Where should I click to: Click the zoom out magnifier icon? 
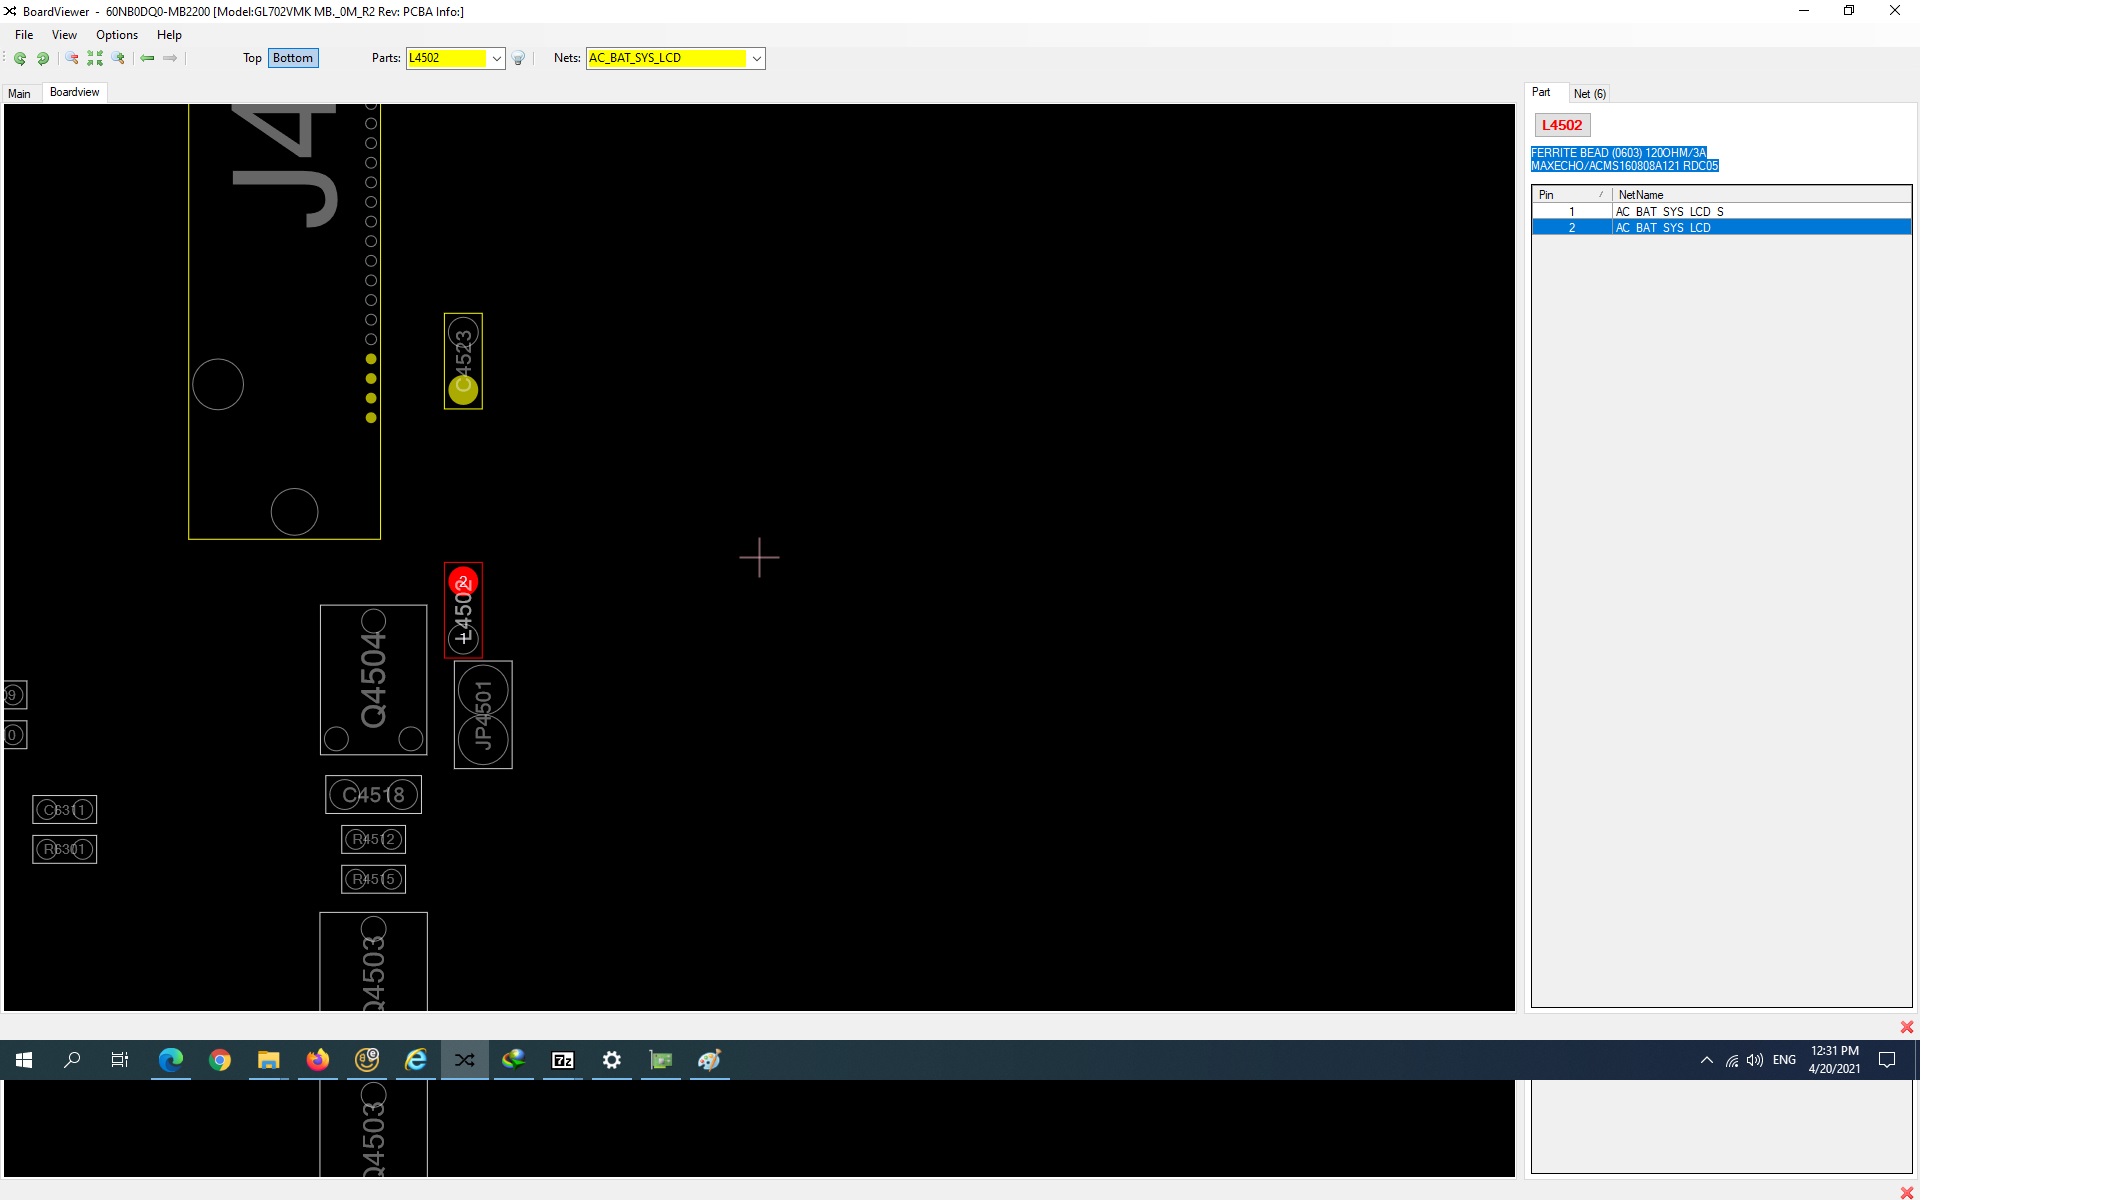tap(72, 58)
